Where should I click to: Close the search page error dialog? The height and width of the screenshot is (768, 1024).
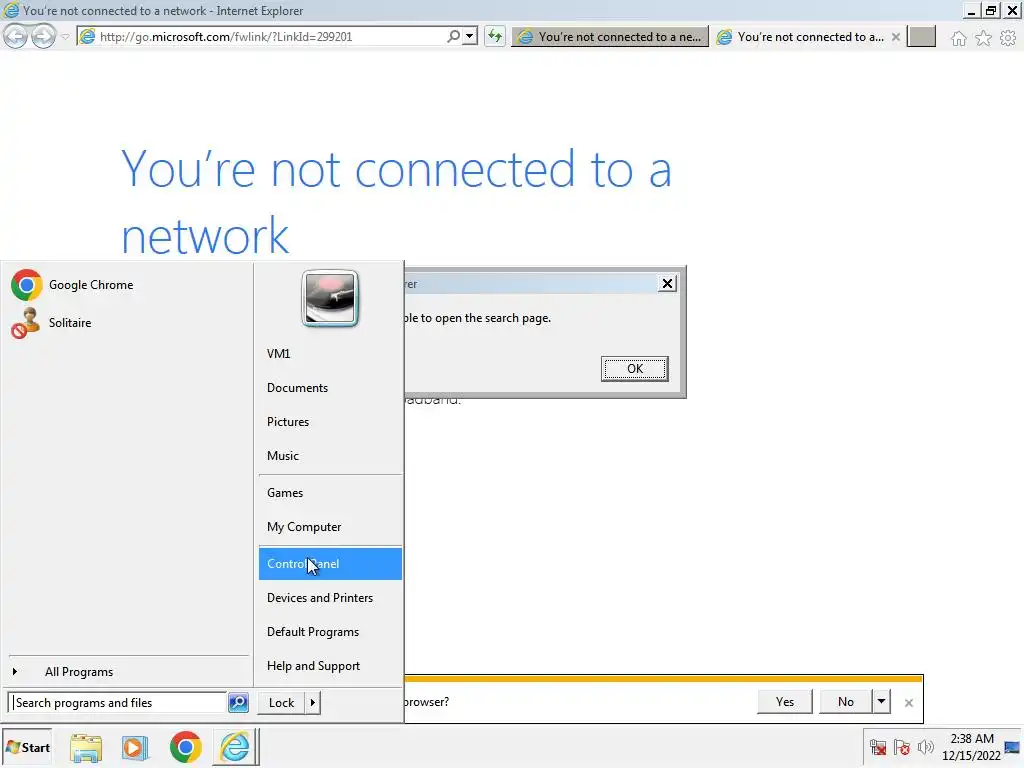667,283
